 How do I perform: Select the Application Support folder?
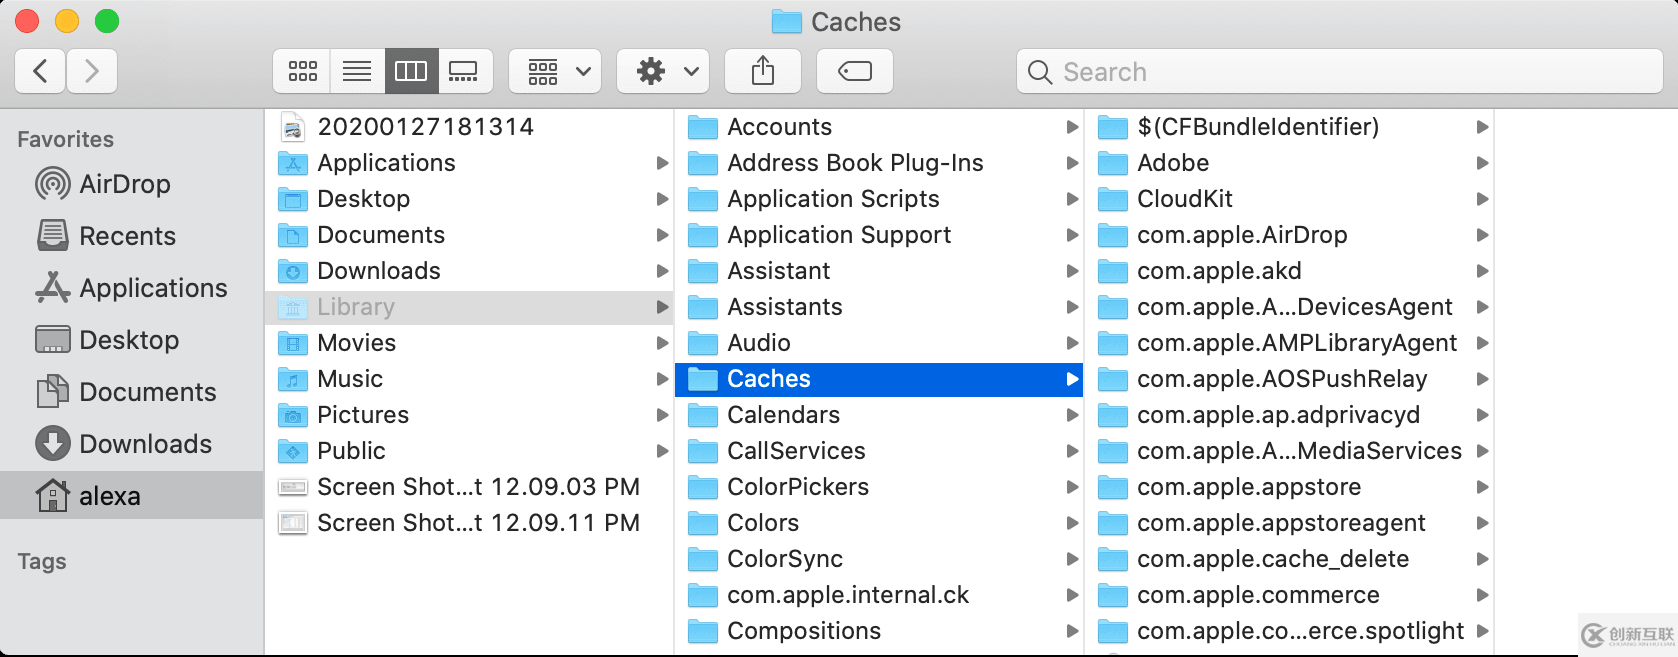(x=880, y=235)
